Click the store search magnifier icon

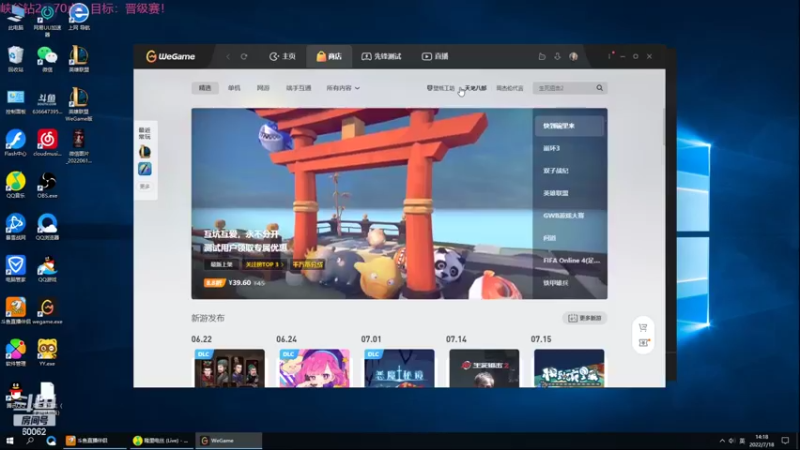tap(600, 88)
